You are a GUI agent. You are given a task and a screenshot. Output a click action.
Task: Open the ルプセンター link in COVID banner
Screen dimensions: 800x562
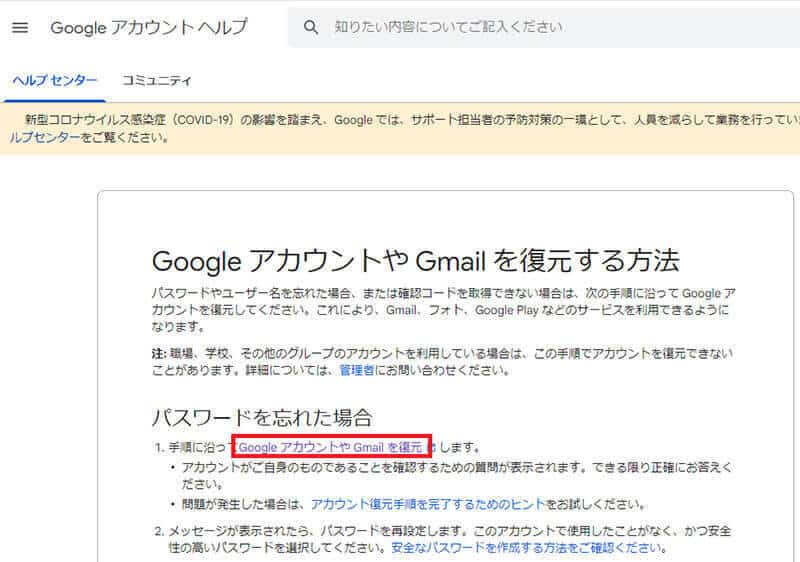click(x=45, y=137)
